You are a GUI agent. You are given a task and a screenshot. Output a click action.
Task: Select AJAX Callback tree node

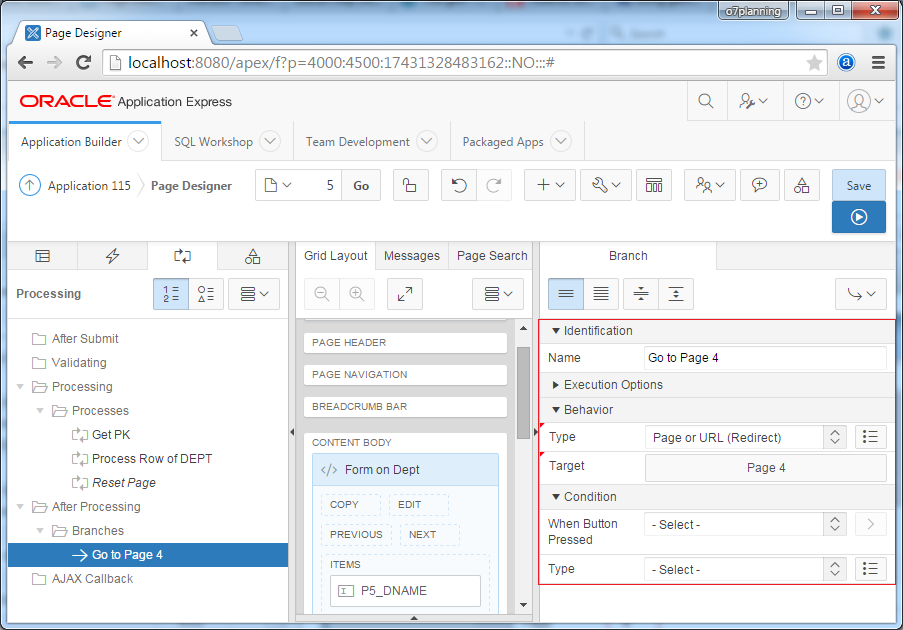click(x=92, y=579)
